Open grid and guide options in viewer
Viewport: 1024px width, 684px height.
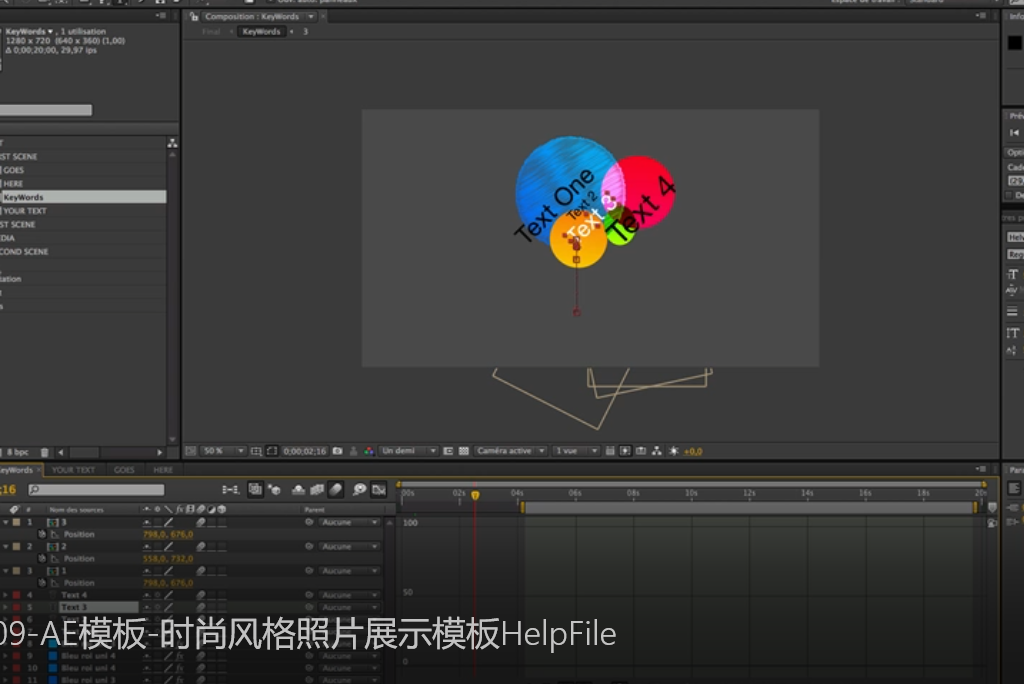pyautogui.click(x=256, y=451)
